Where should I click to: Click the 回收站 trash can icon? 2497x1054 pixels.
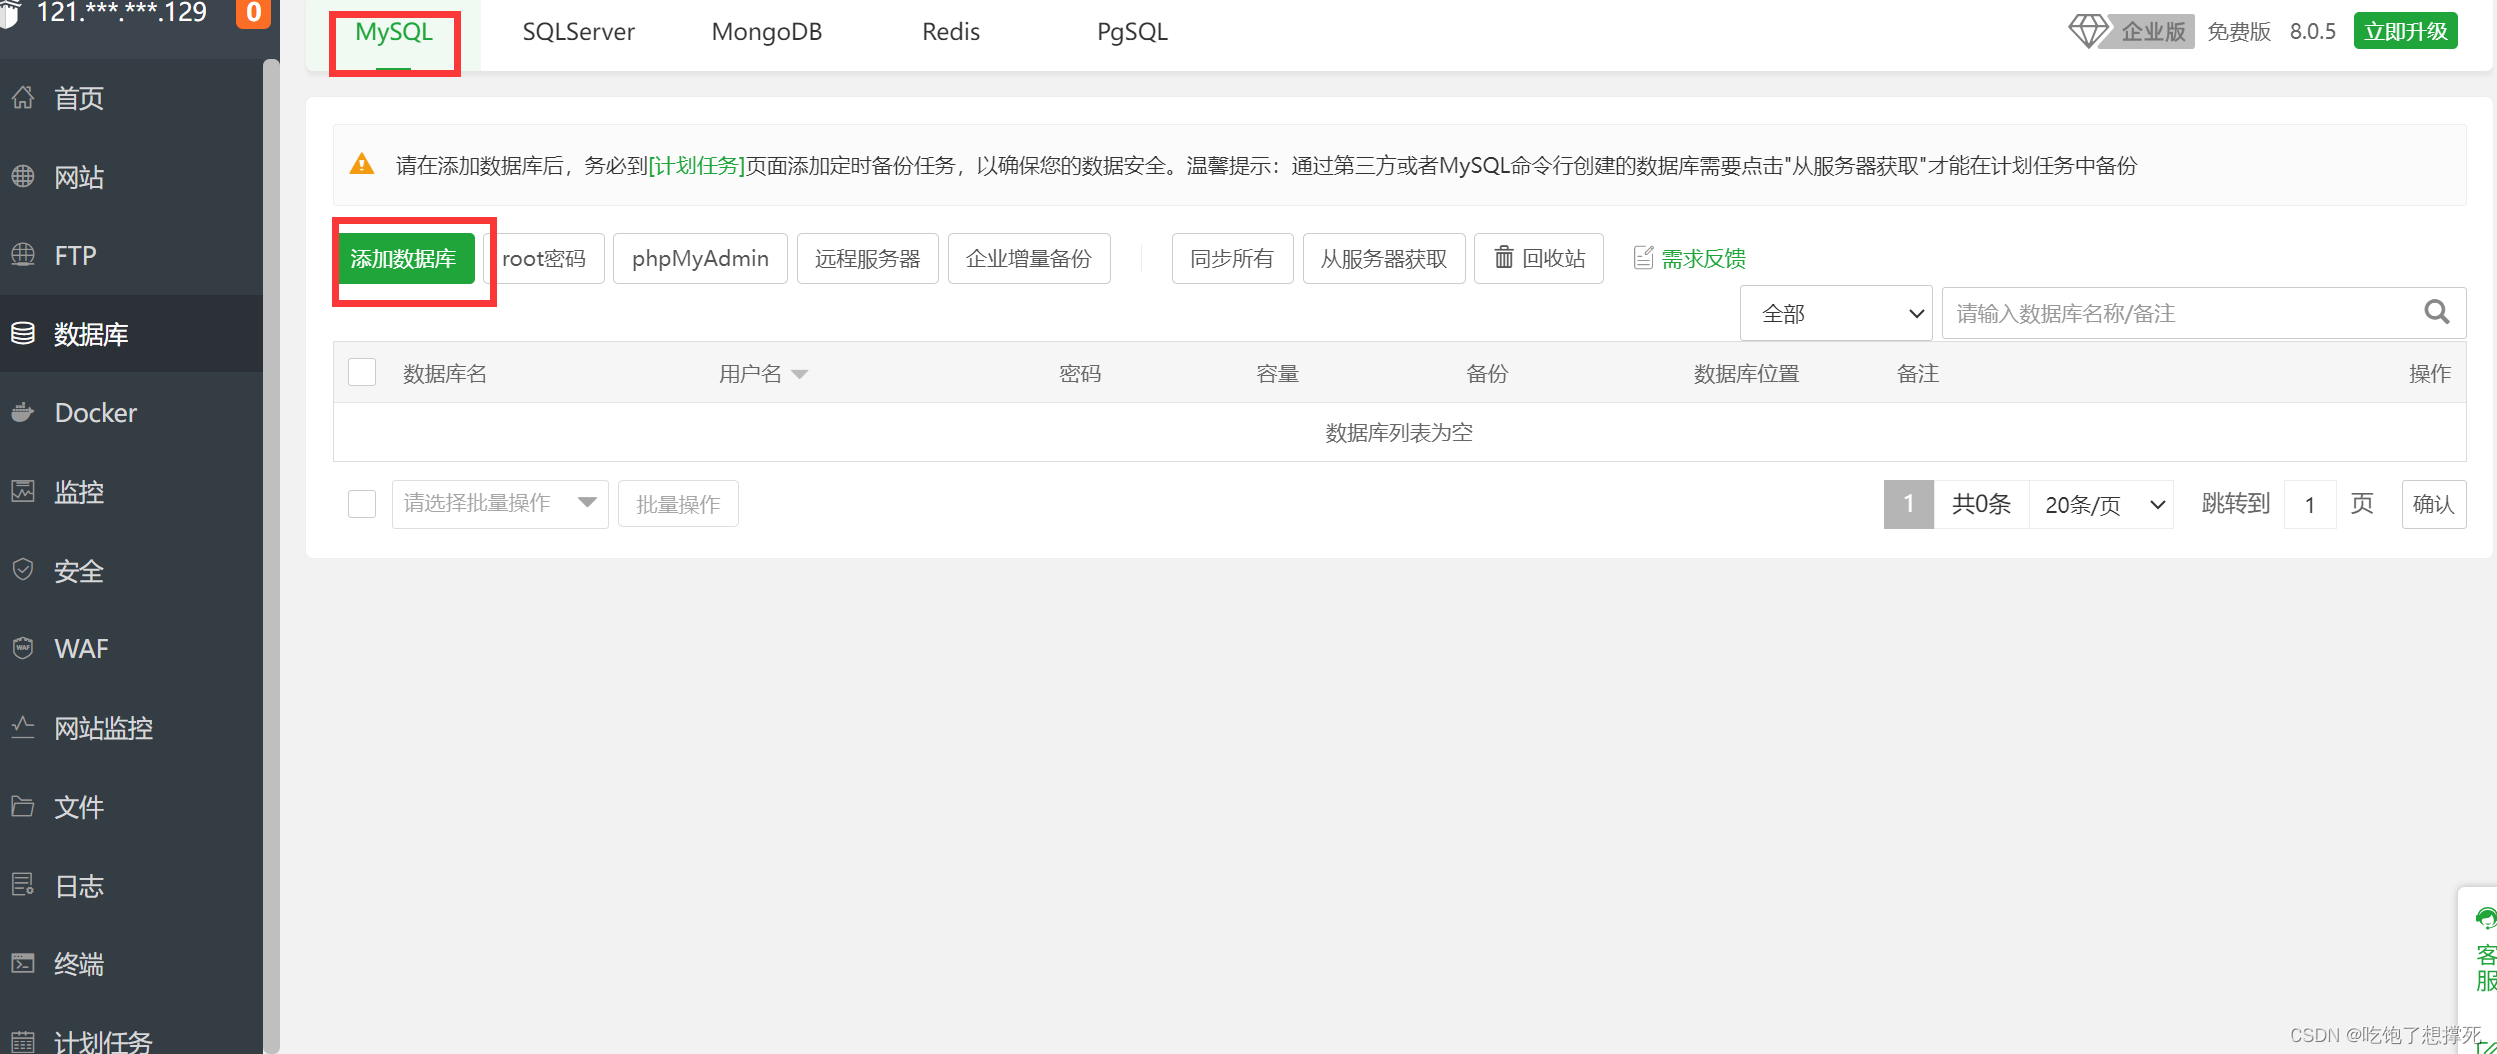coord(1504,258)
